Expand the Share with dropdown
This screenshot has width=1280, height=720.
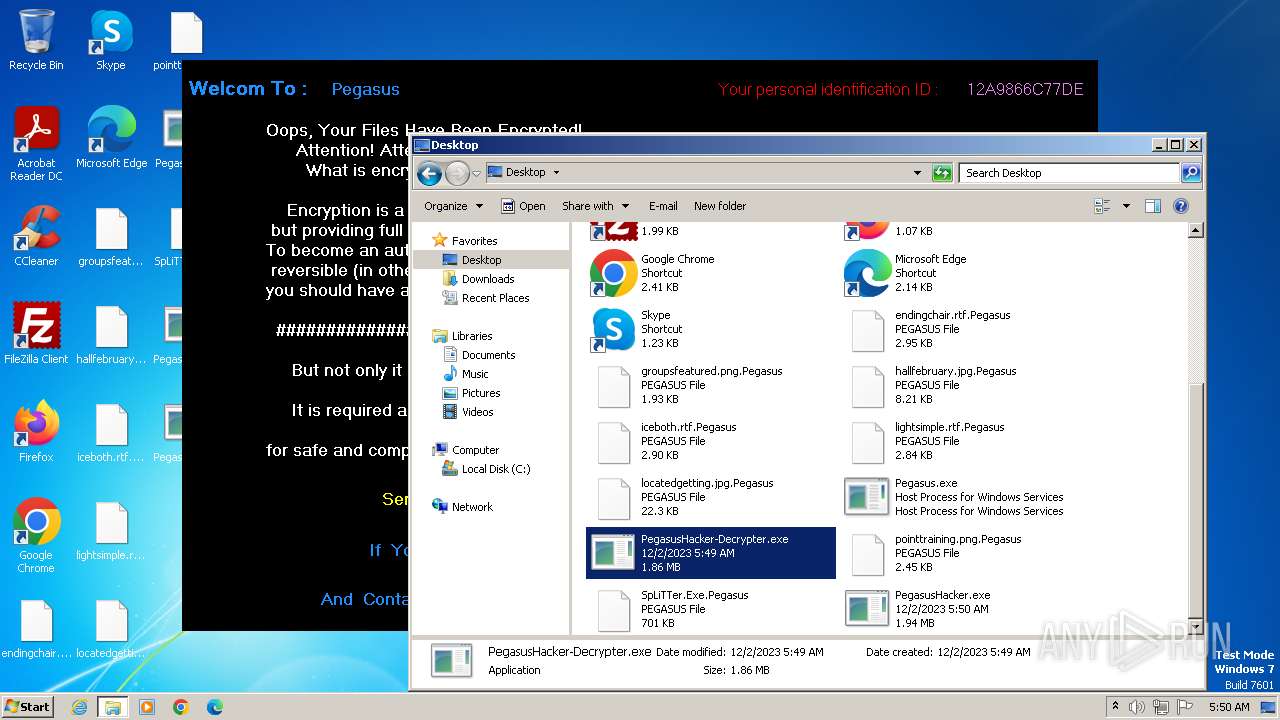[x=595, y=206]
